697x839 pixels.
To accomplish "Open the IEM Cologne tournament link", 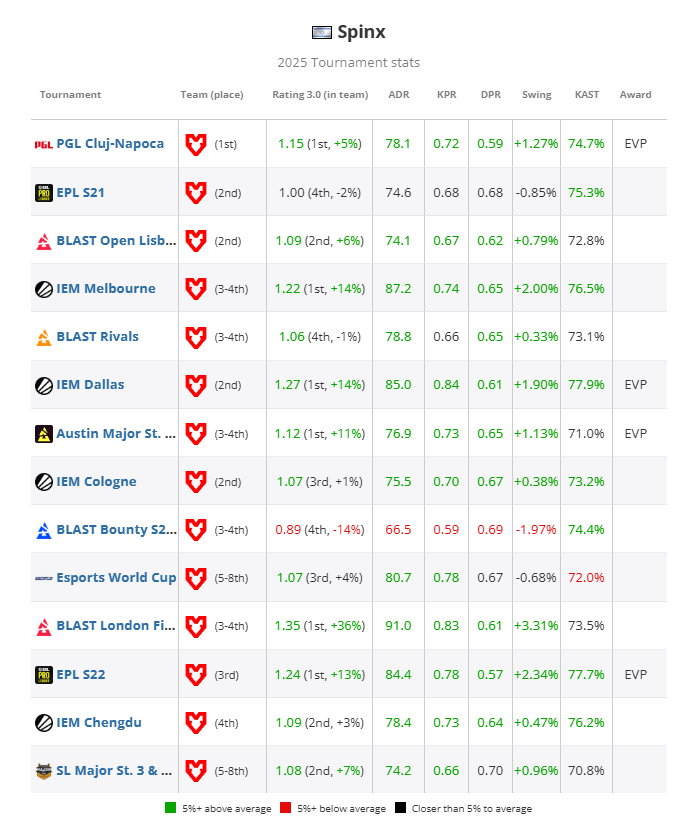I will (96, 482).
